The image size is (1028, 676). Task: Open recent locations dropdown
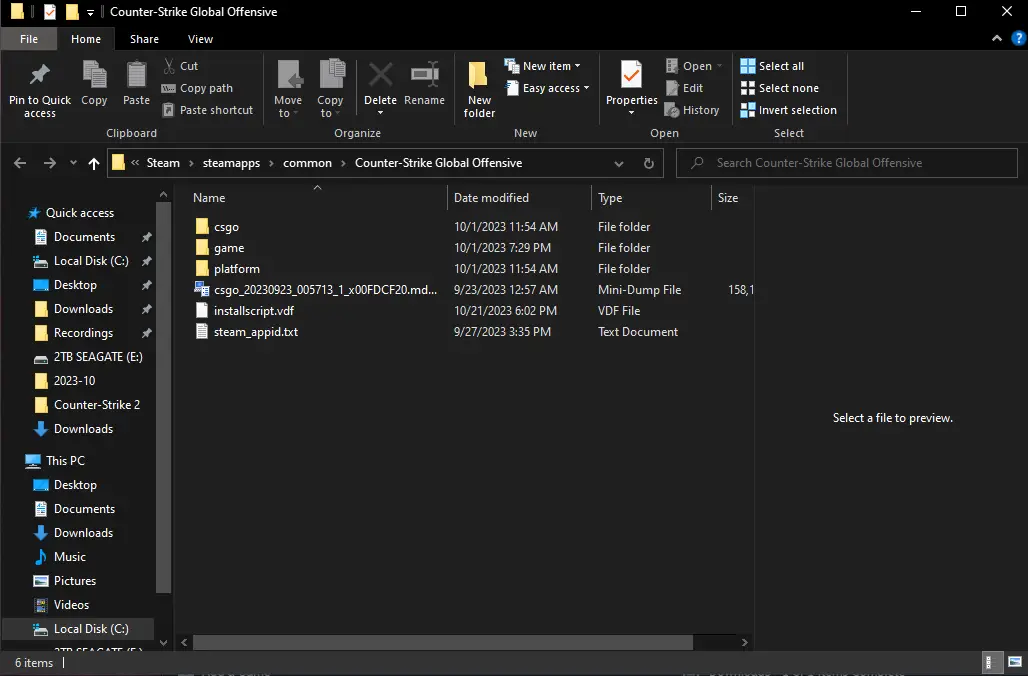click(73, 163)
